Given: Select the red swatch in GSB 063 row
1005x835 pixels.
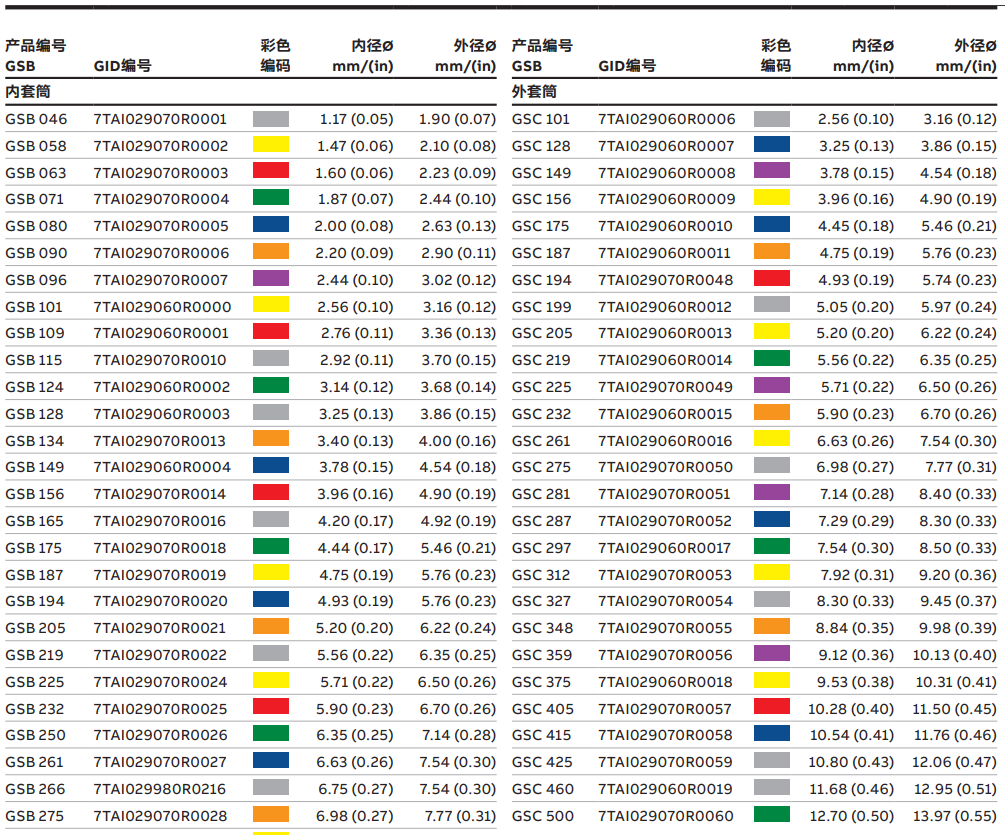Looking at the screenshot, I should (x=271, y=172).
